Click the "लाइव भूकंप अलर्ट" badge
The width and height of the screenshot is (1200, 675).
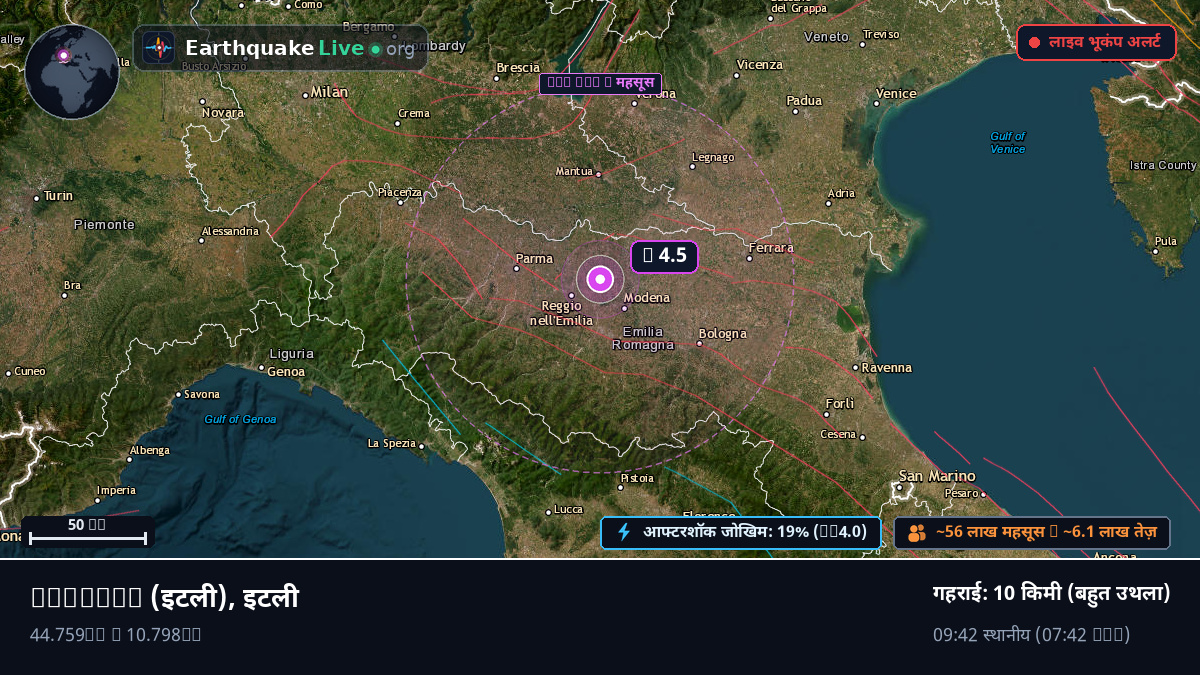point(1096,42)
